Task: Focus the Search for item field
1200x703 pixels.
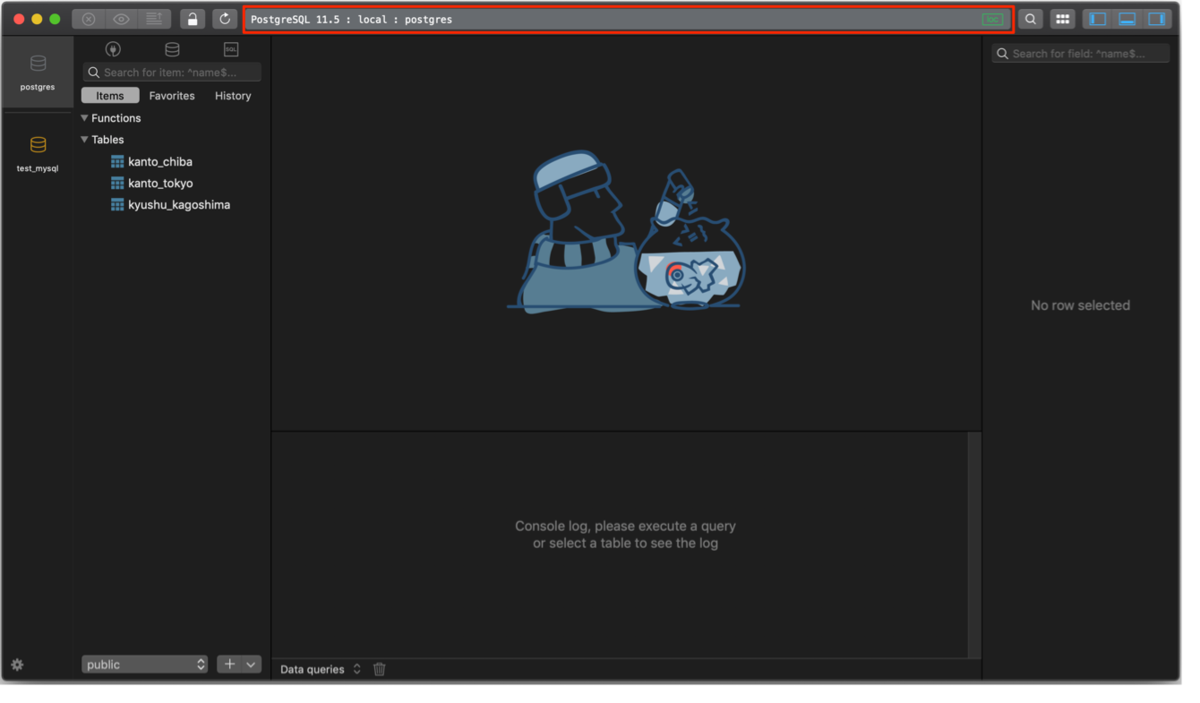Action: click(172, 72)
